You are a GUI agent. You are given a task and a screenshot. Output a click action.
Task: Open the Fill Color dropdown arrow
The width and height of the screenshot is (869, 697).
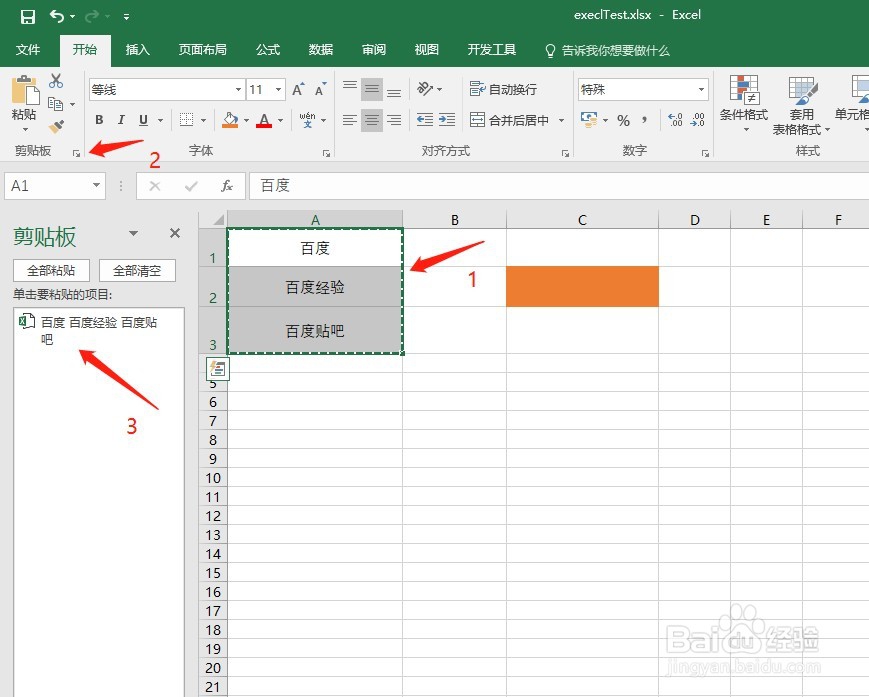coord(246,120)
